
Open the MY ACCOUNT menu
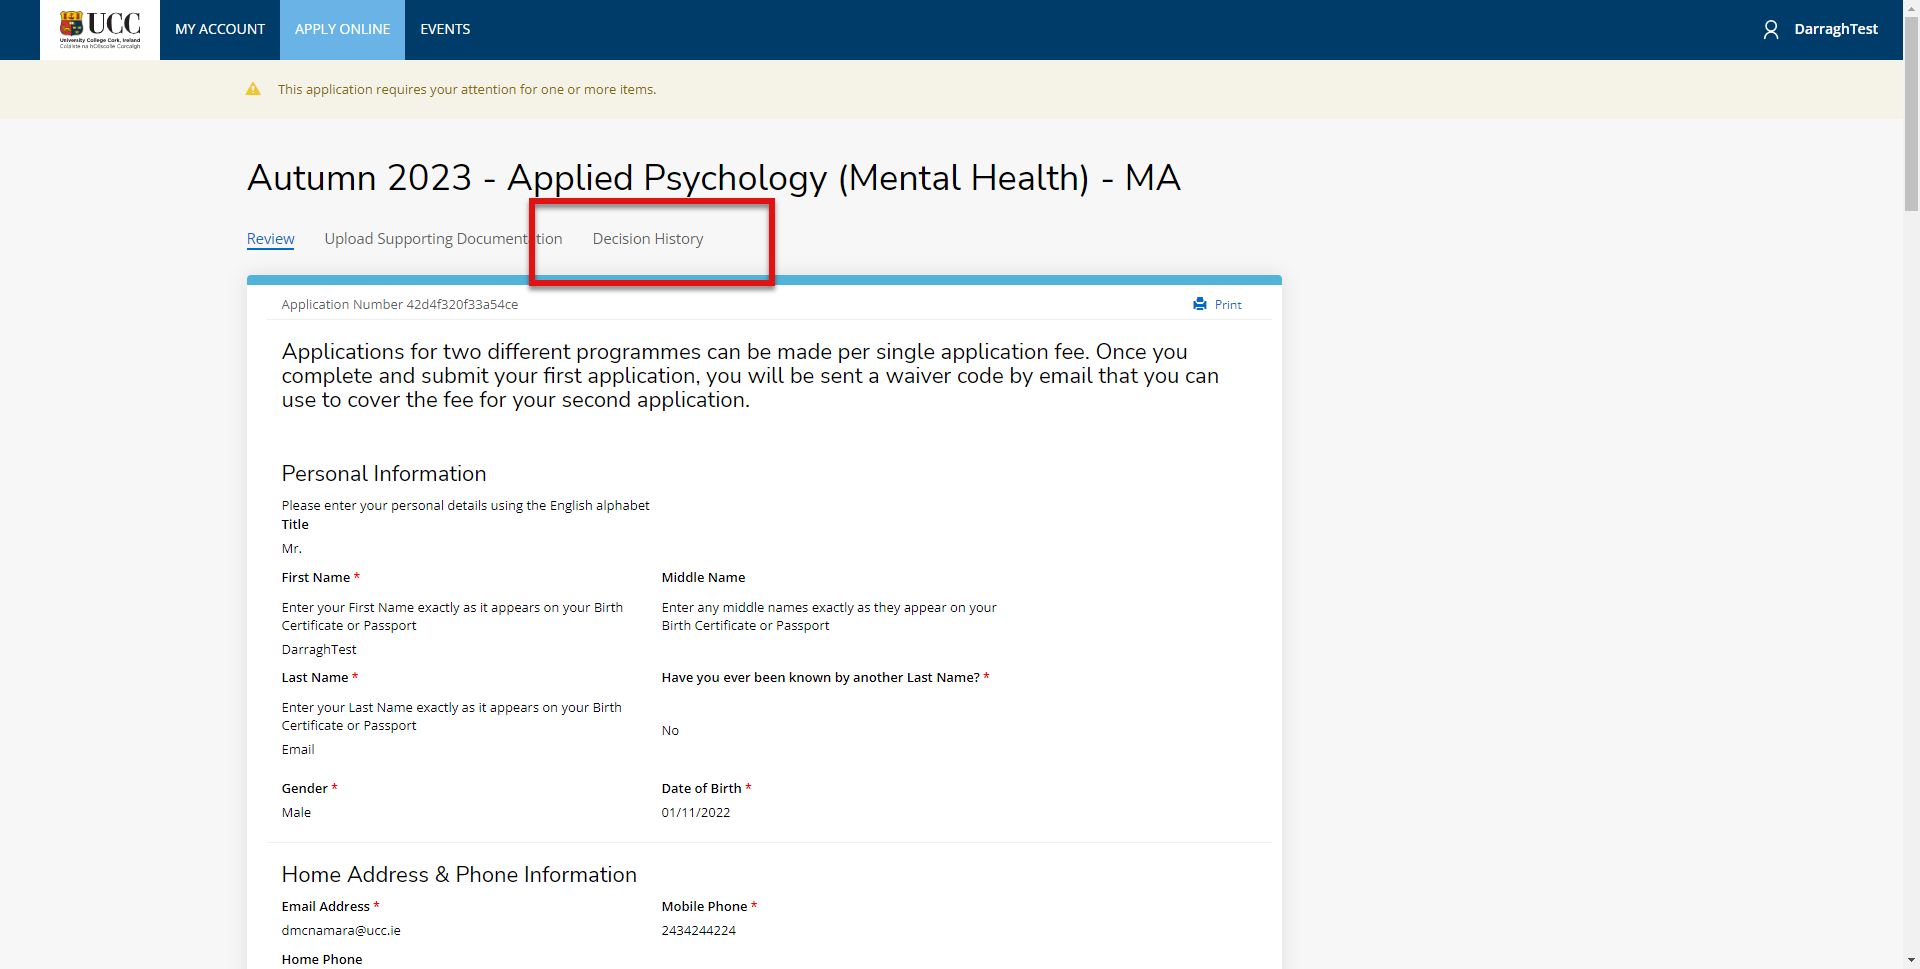(x=220, y=30)
